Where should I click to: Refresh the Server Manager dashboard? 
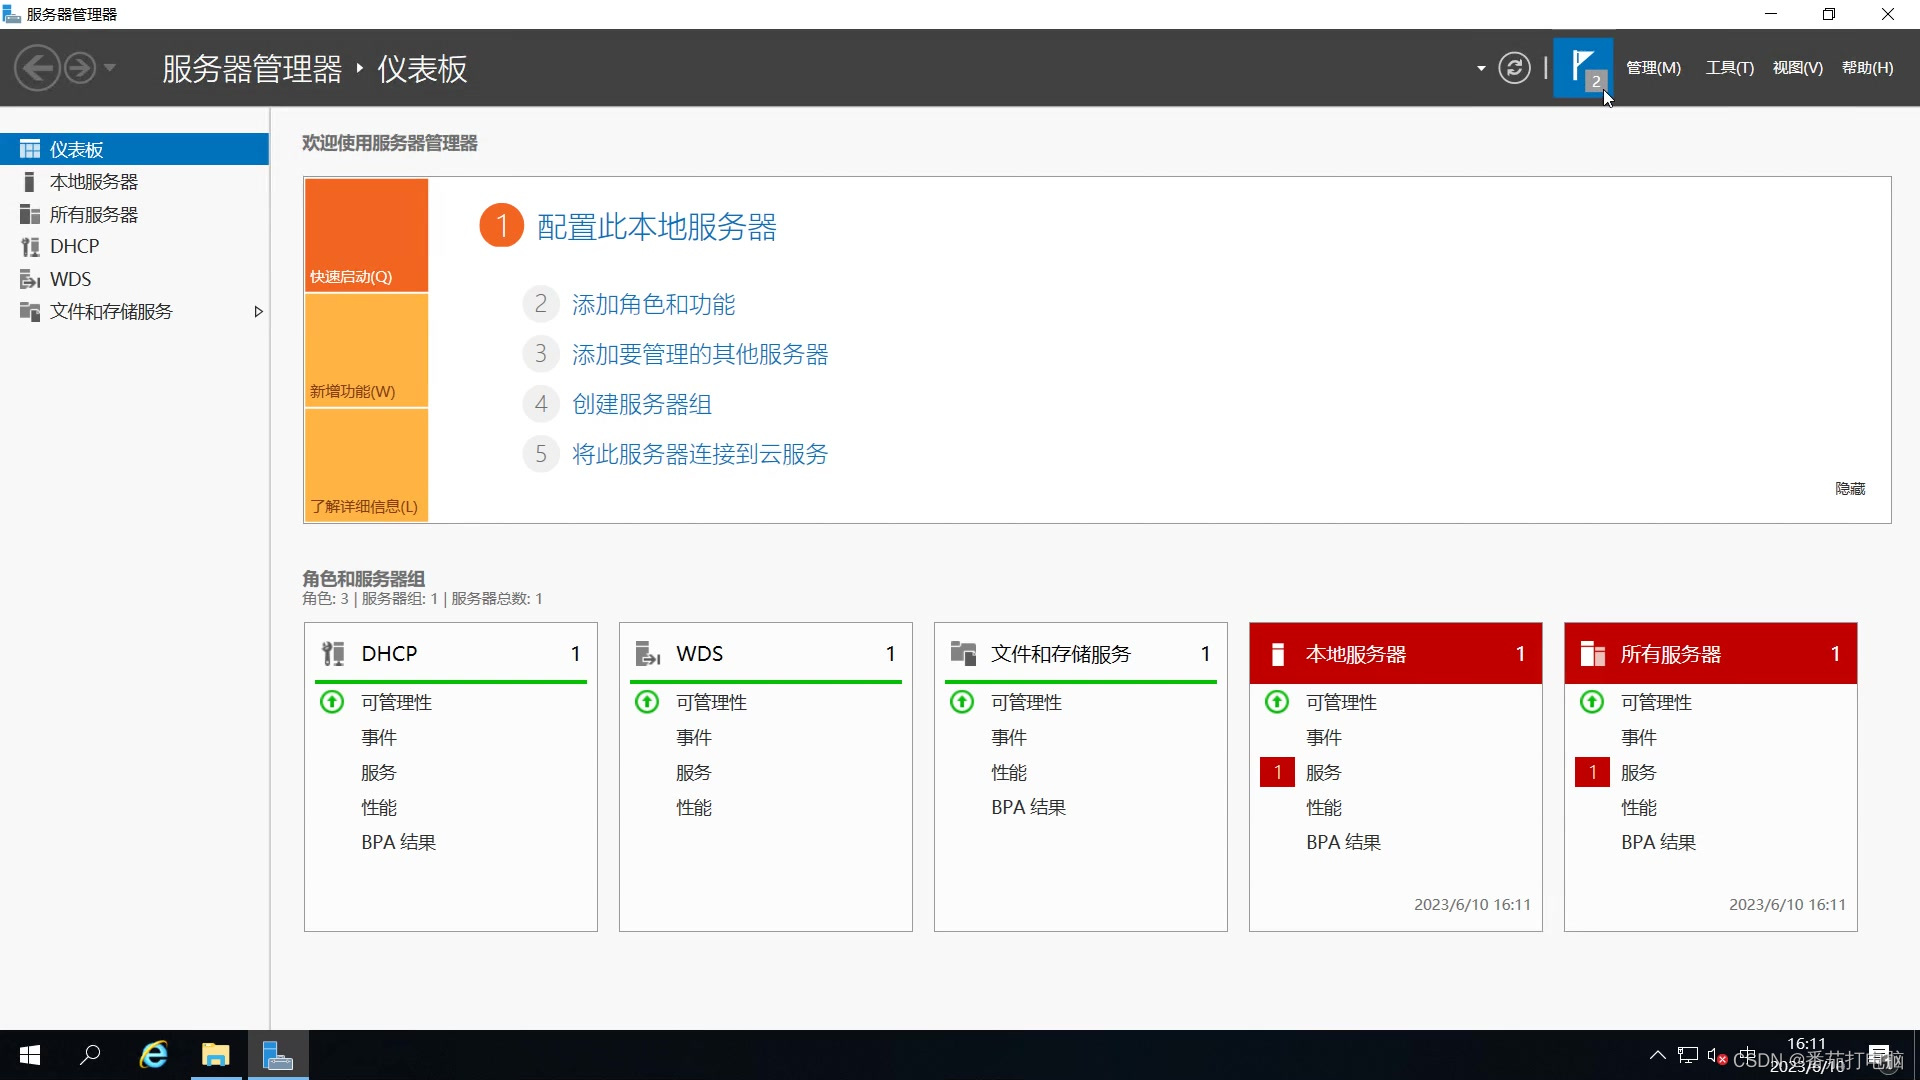tap(1514, 68)
